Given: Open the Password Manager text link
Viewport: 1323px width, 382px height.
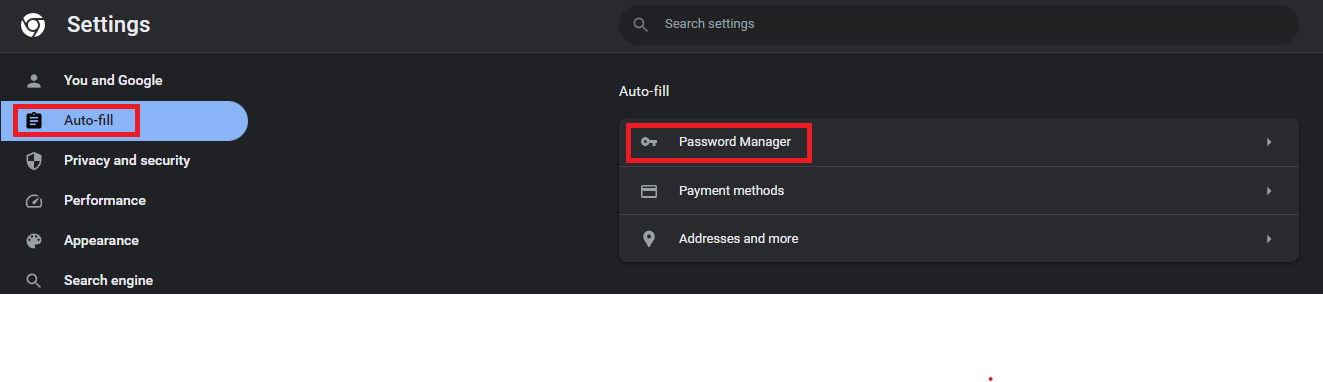Looking at the screenshot, I should (735, 142).
